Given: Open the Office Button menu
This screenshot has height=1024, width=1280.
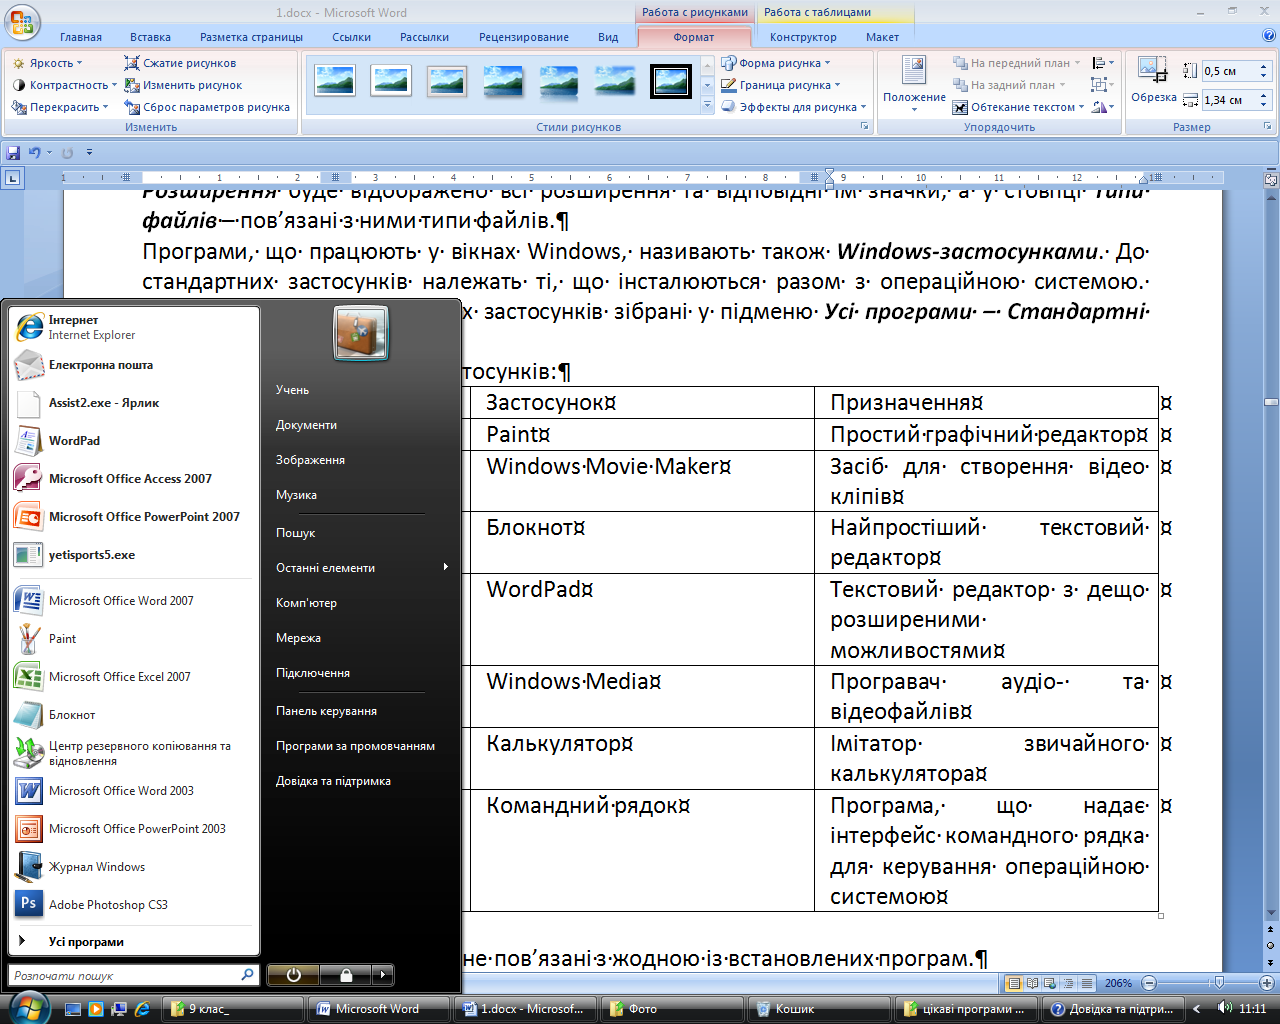Looking at the screenshot, I should (22, 22).
